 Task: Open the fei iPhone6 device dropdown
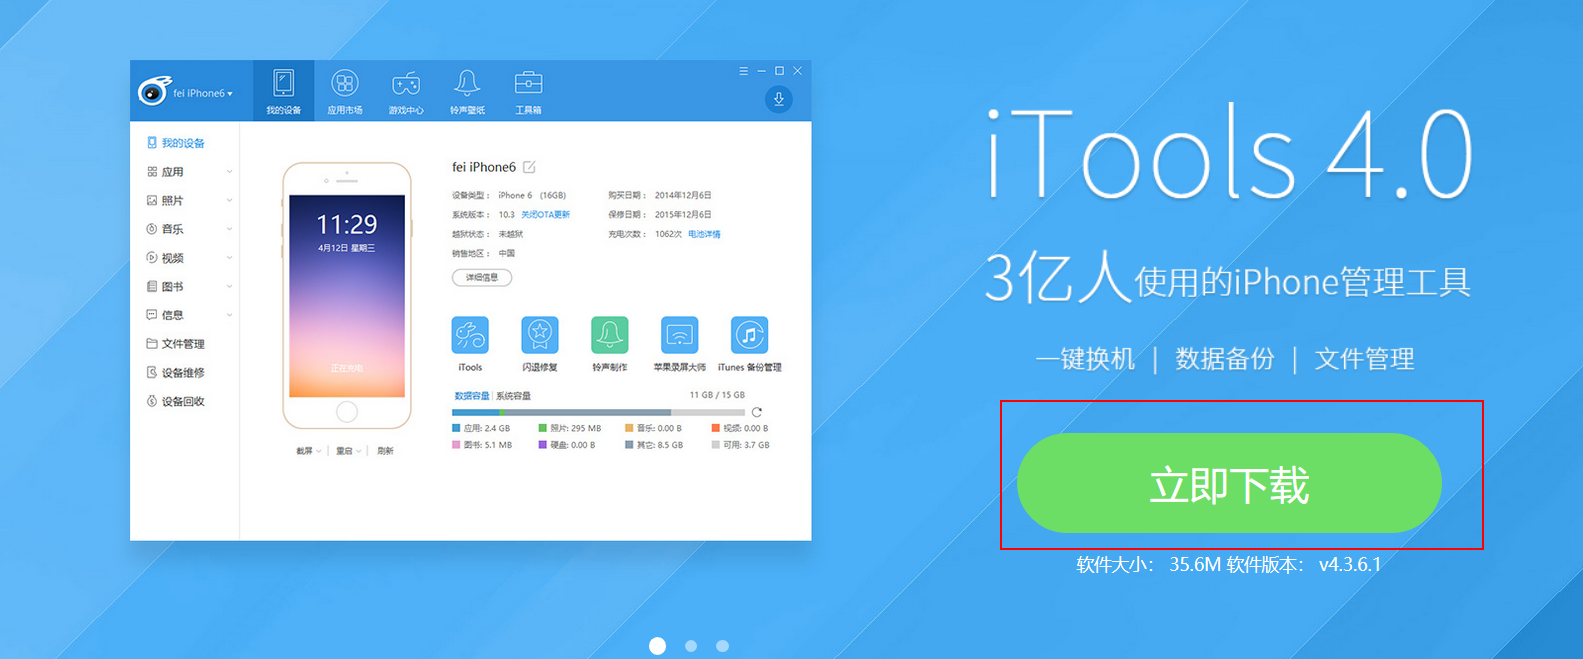coord(203,93)
